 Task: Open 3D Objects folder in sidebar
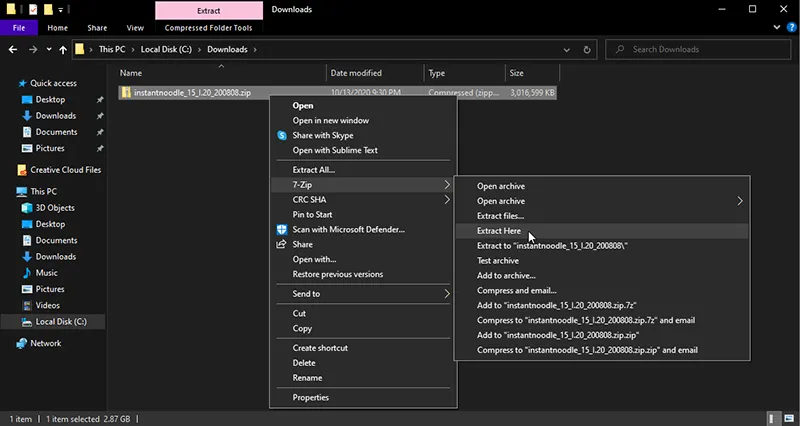click(x=56, y=208)
